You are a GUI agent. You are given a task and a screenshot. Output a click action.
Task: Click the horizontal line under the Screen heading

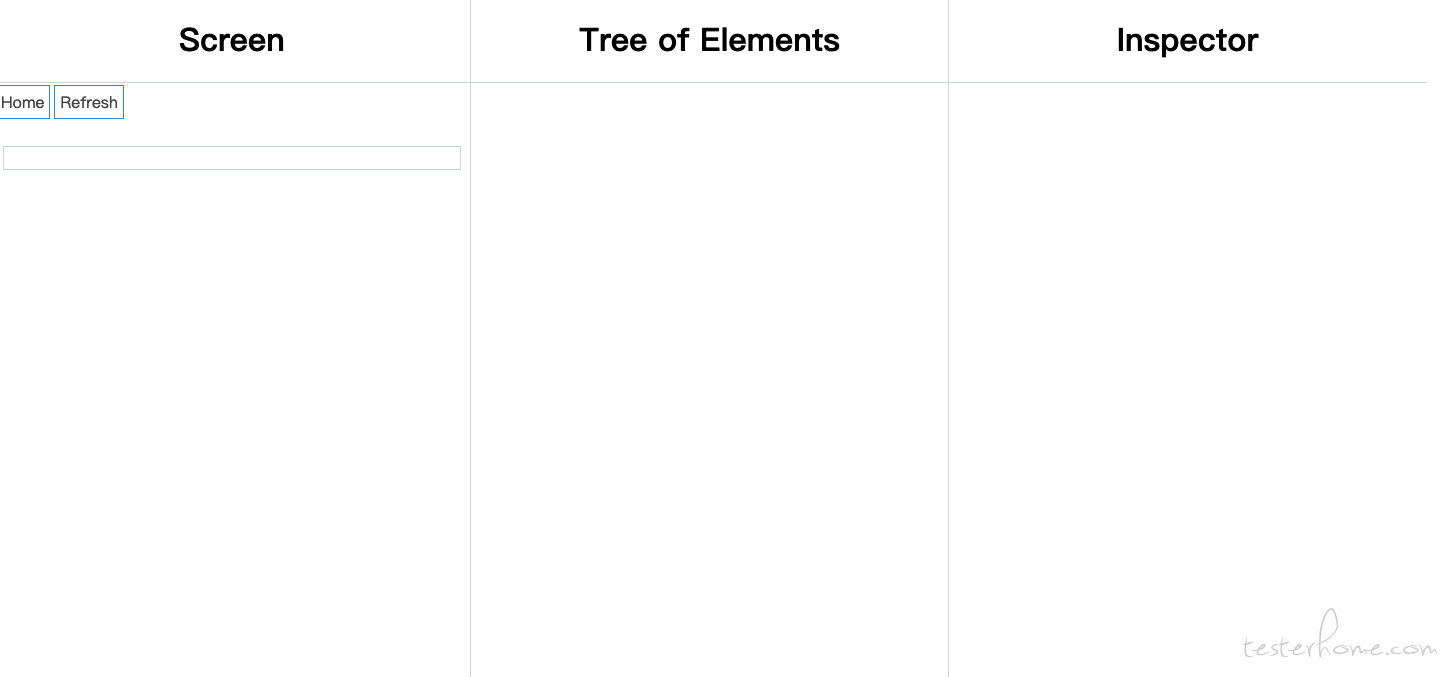click(x=235, y=82)
